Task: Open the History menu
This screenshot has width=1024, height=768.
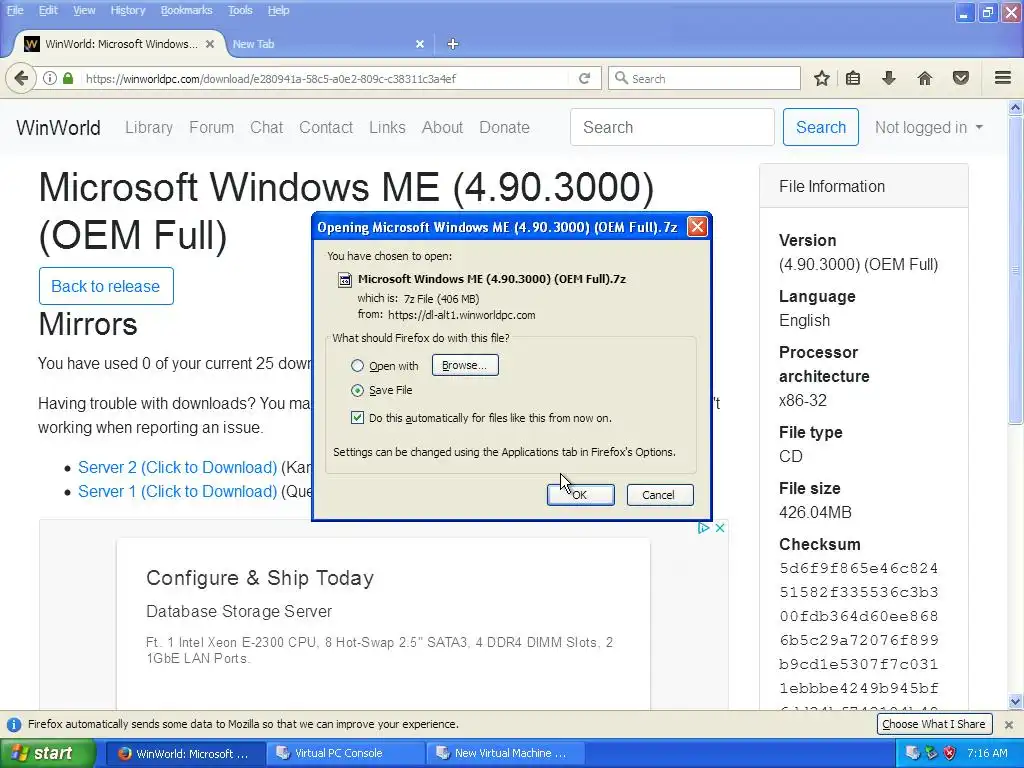Action: tap(127, 10)
